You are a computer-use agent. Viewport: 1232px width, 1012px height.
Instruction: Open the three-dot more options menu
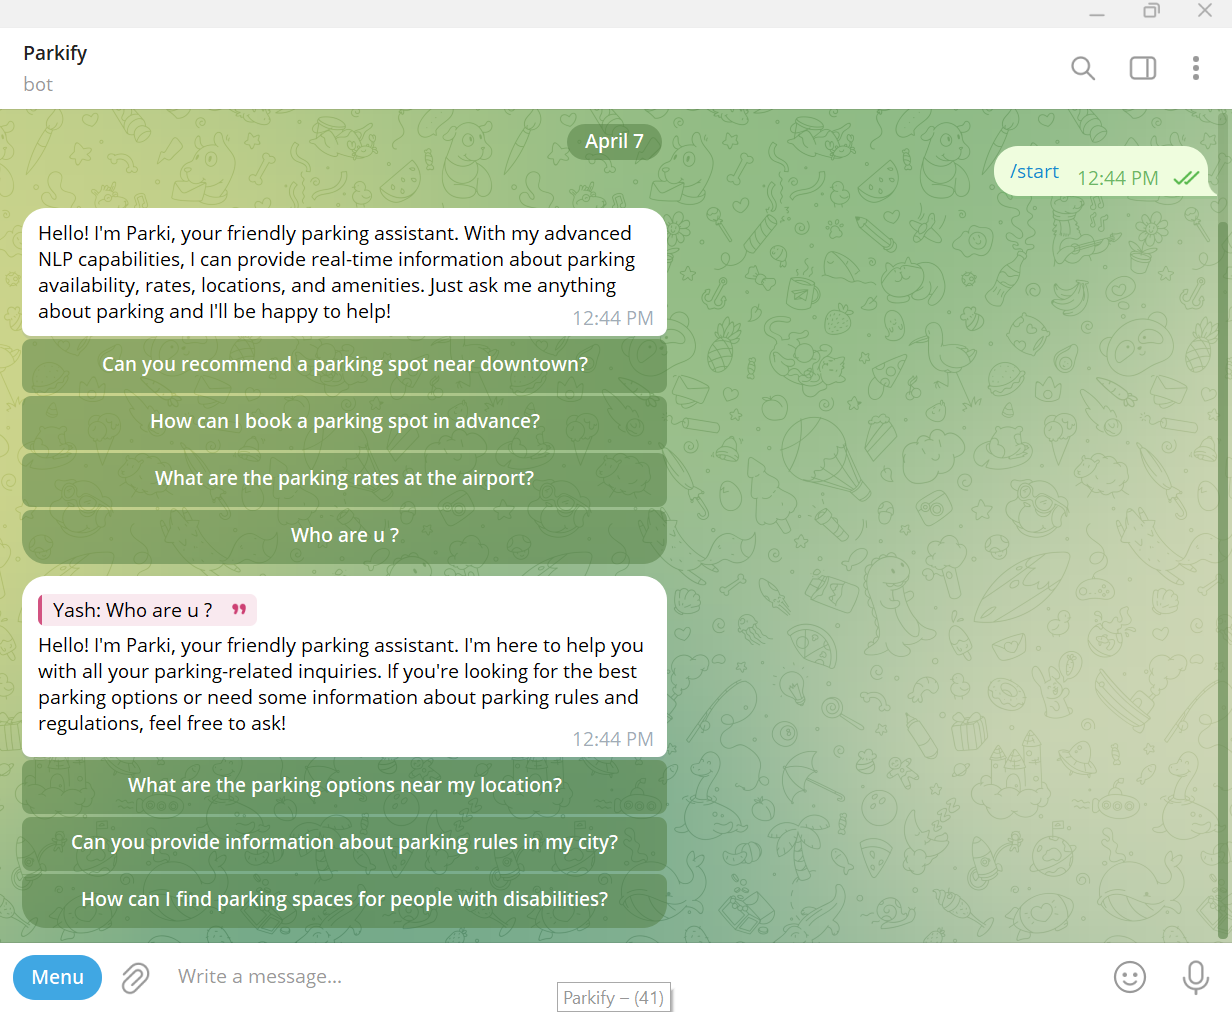tap(1196, 68)
